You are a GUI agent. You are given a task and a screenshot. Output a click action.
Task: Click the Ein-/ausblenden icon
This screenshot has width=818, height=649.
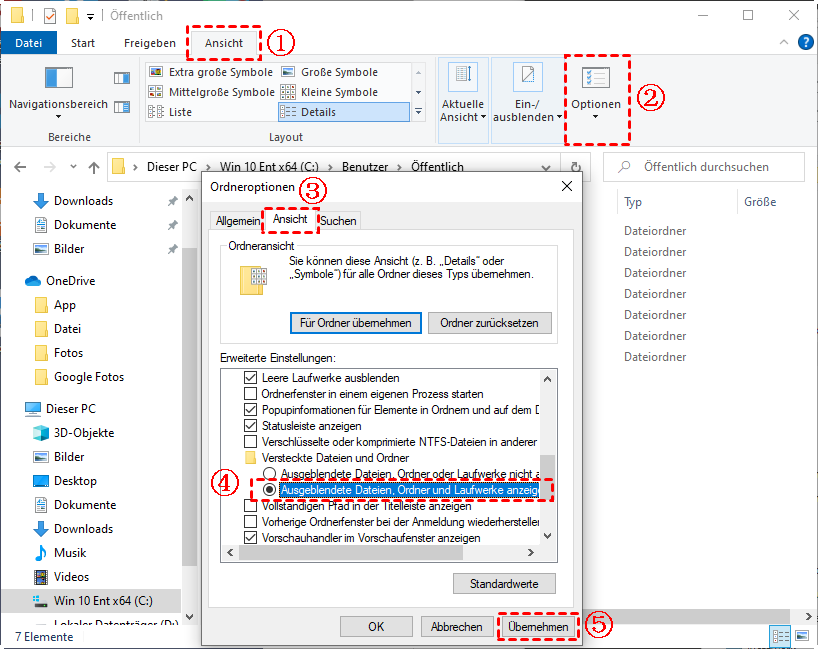pos(527,78)
